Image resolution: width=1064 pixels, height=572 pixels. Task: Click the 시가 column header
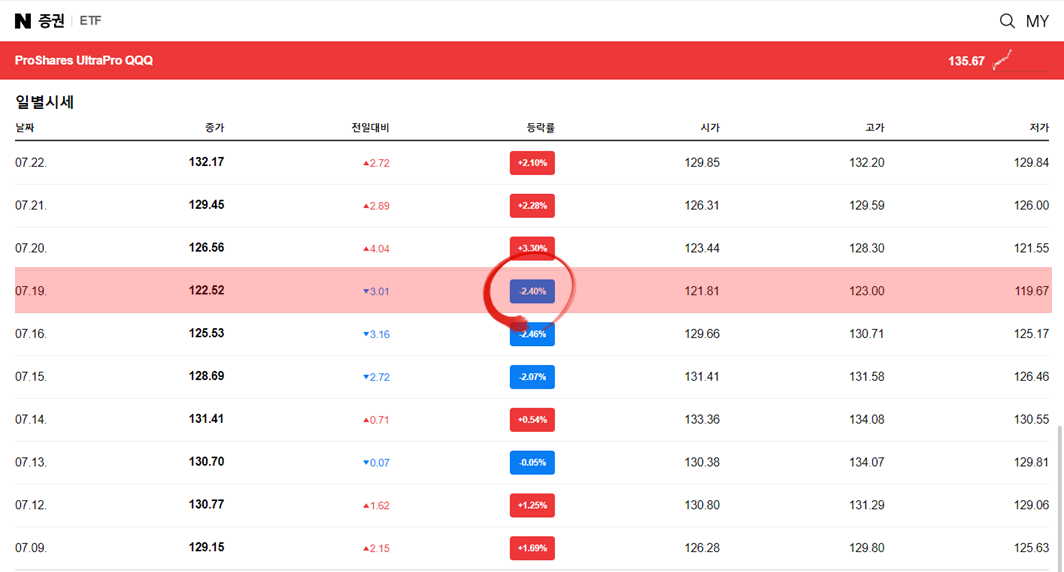point(710,128)
